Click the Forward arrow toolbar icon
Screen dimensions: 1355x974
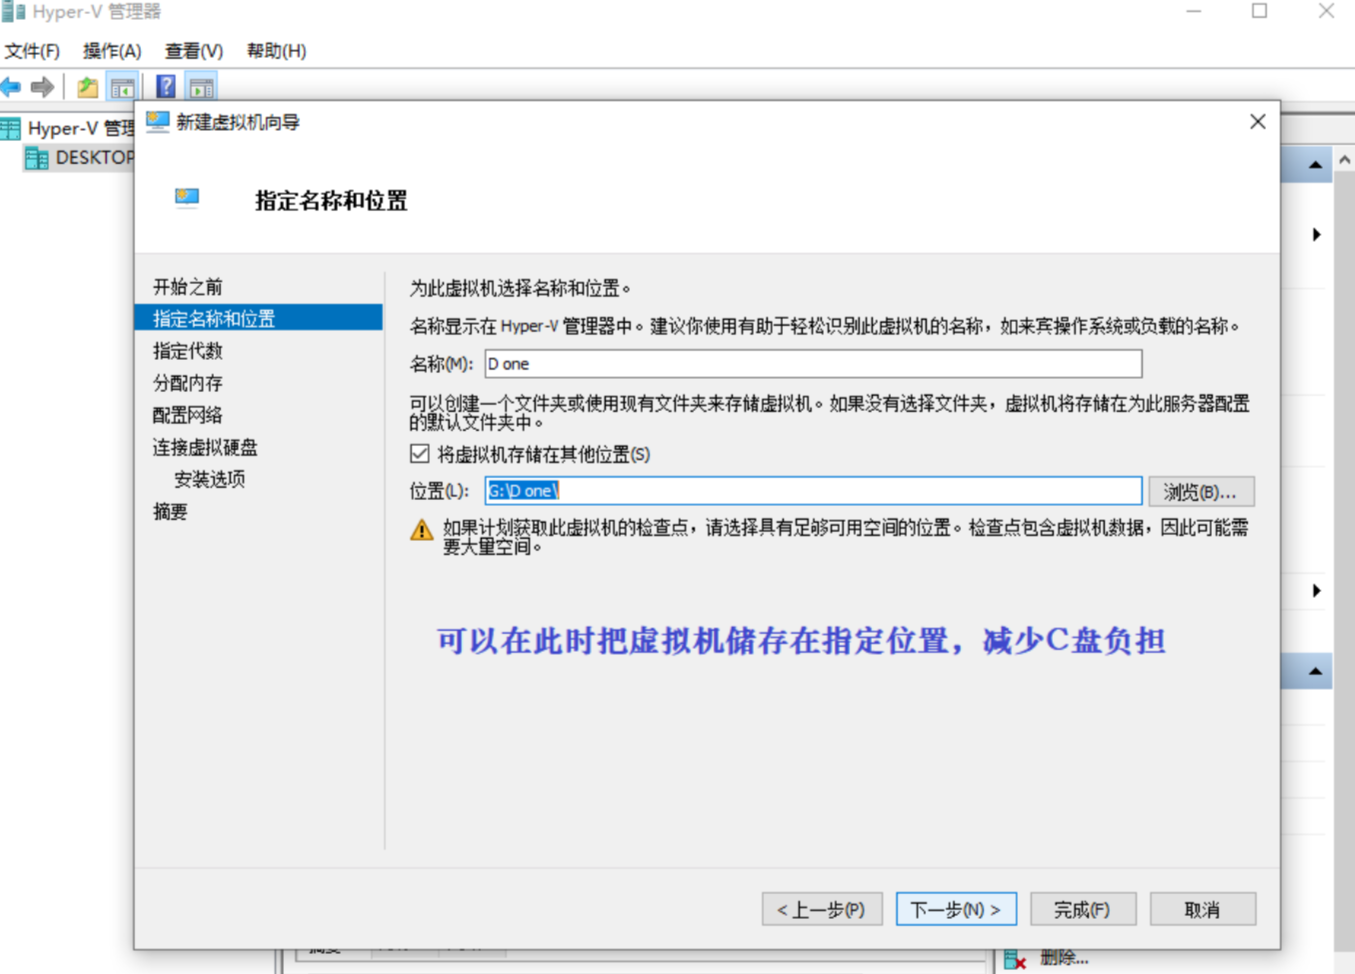pyautogui.click(x=42, y=87)
